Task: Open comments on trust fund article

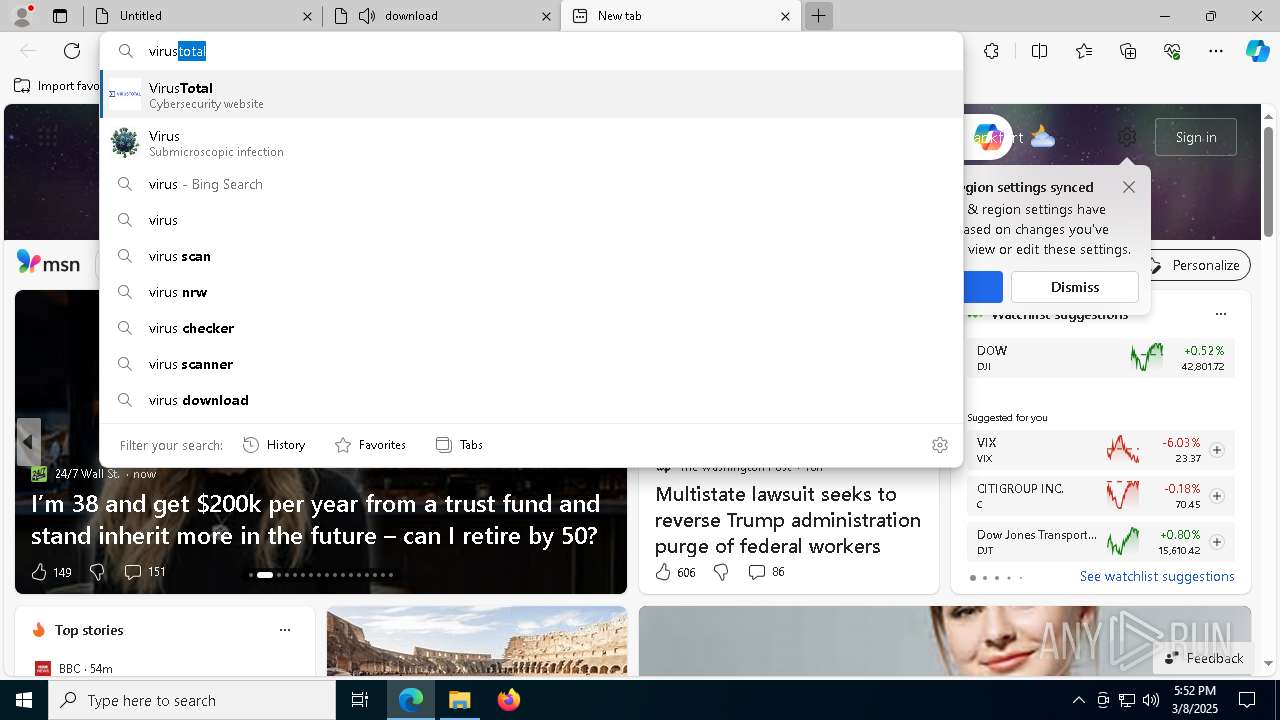Action: (144, 572)
